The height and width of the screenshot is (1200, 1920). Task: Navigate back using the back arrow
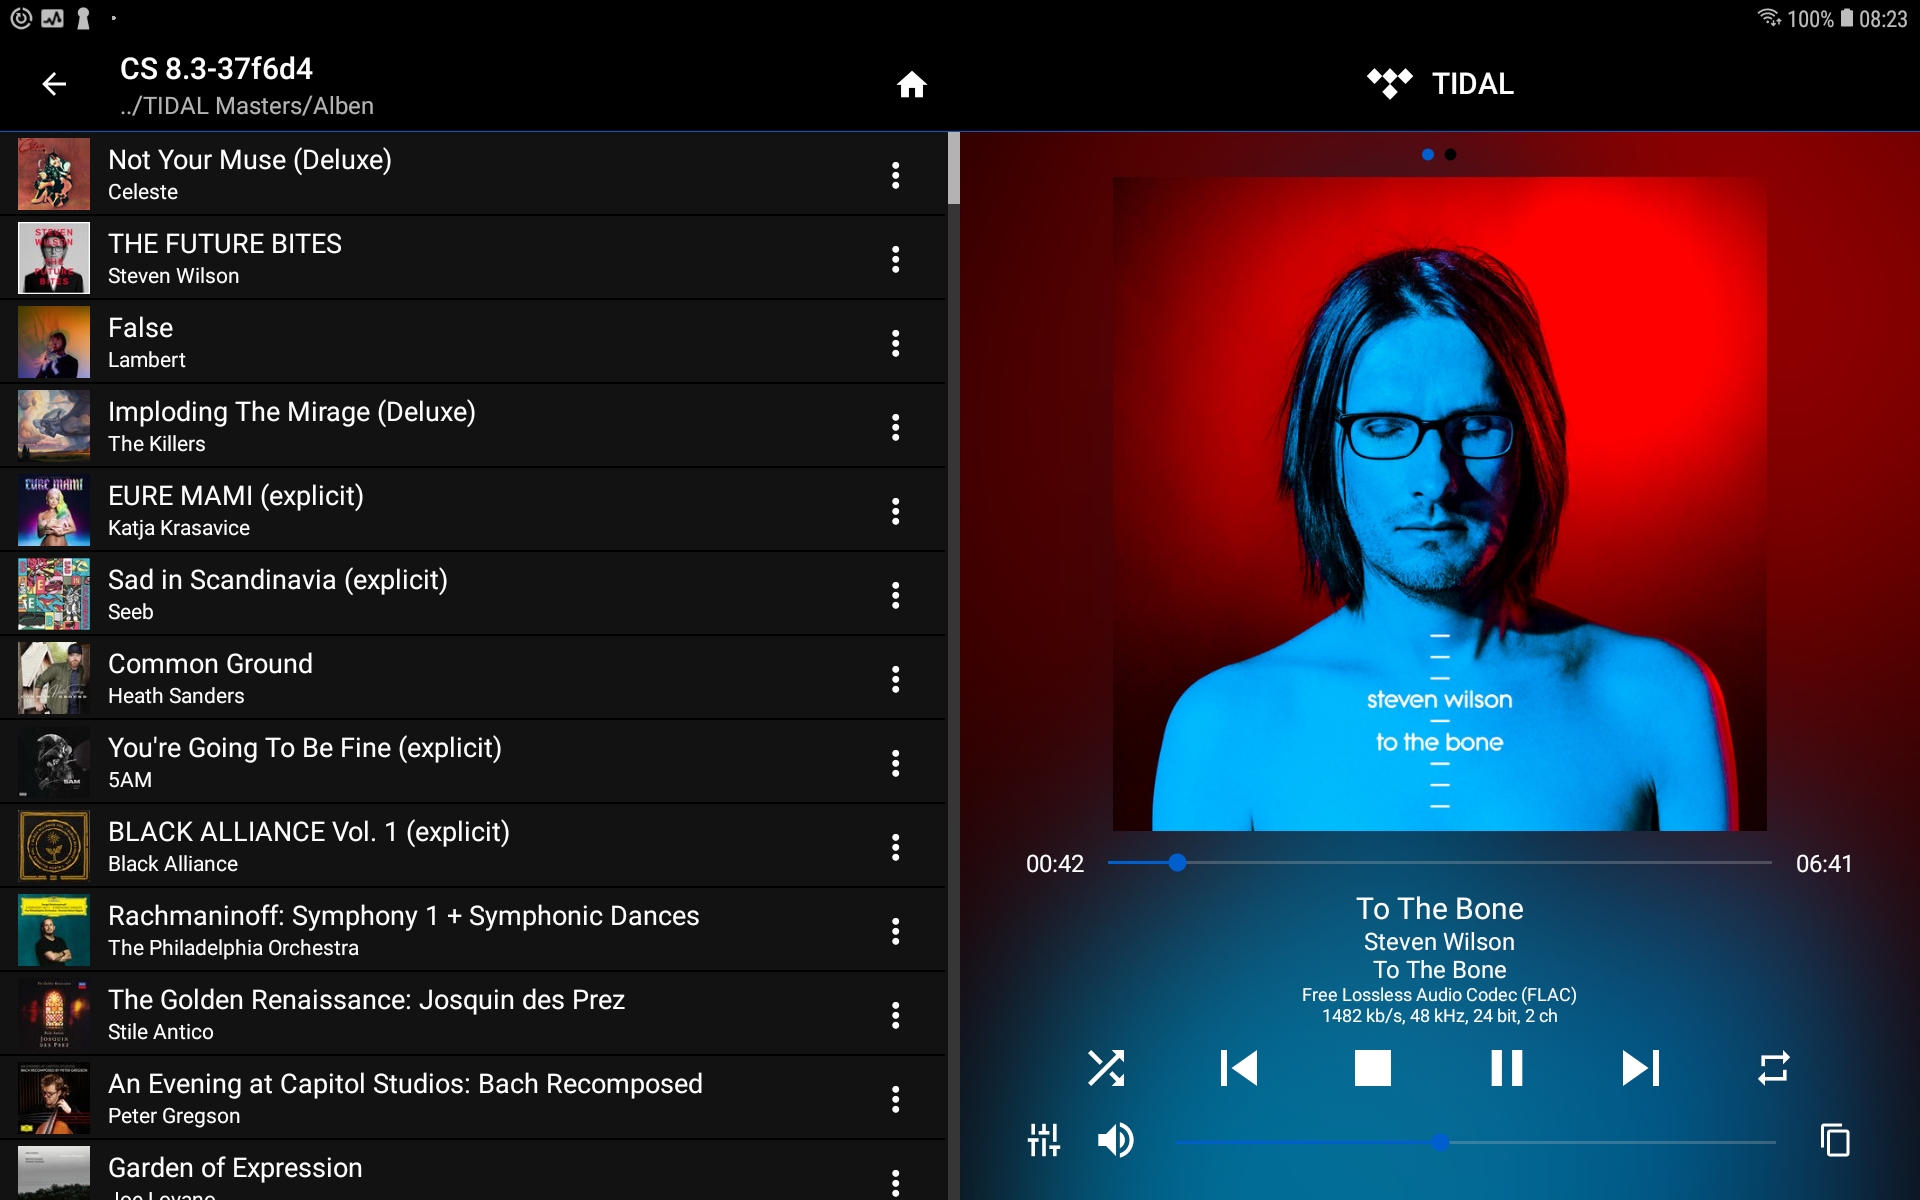[55, 83]
